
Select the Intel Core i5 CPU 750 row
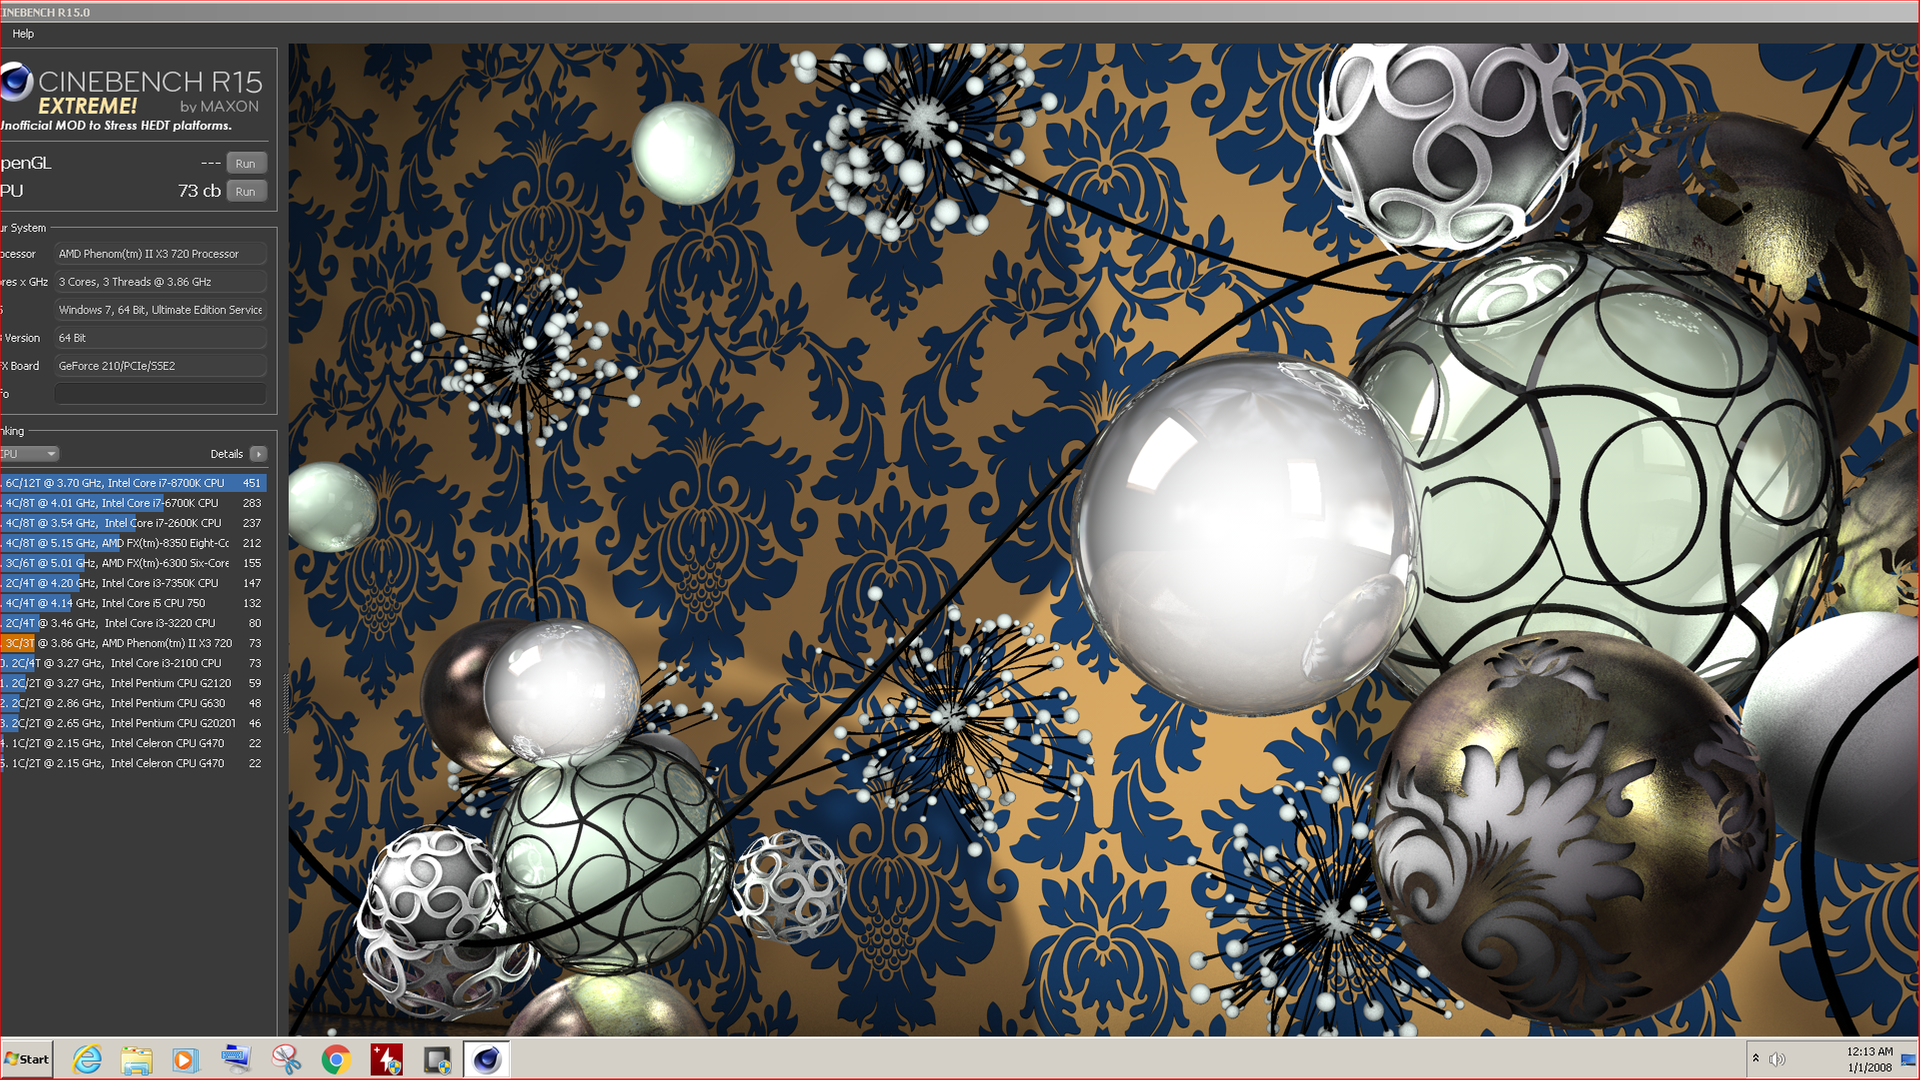click(x=133, y=603)
